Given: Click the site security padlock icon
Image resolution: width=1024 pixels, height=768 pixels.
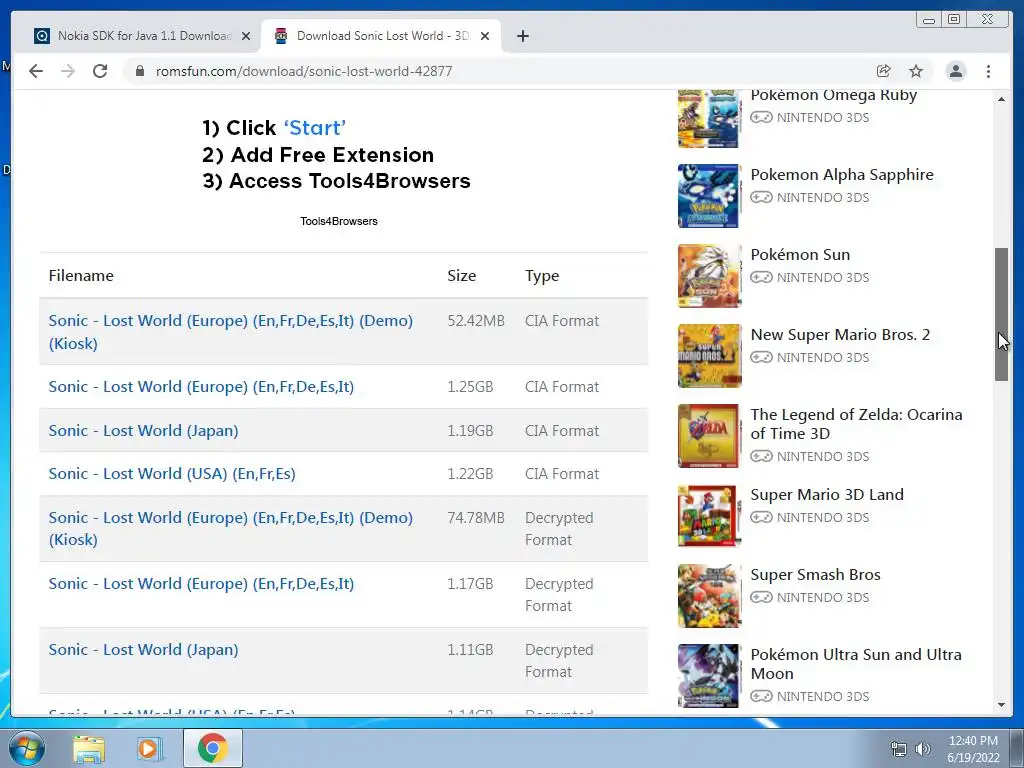Looking at the screenshot, I should pyautogui.click(x=139, y=71).
